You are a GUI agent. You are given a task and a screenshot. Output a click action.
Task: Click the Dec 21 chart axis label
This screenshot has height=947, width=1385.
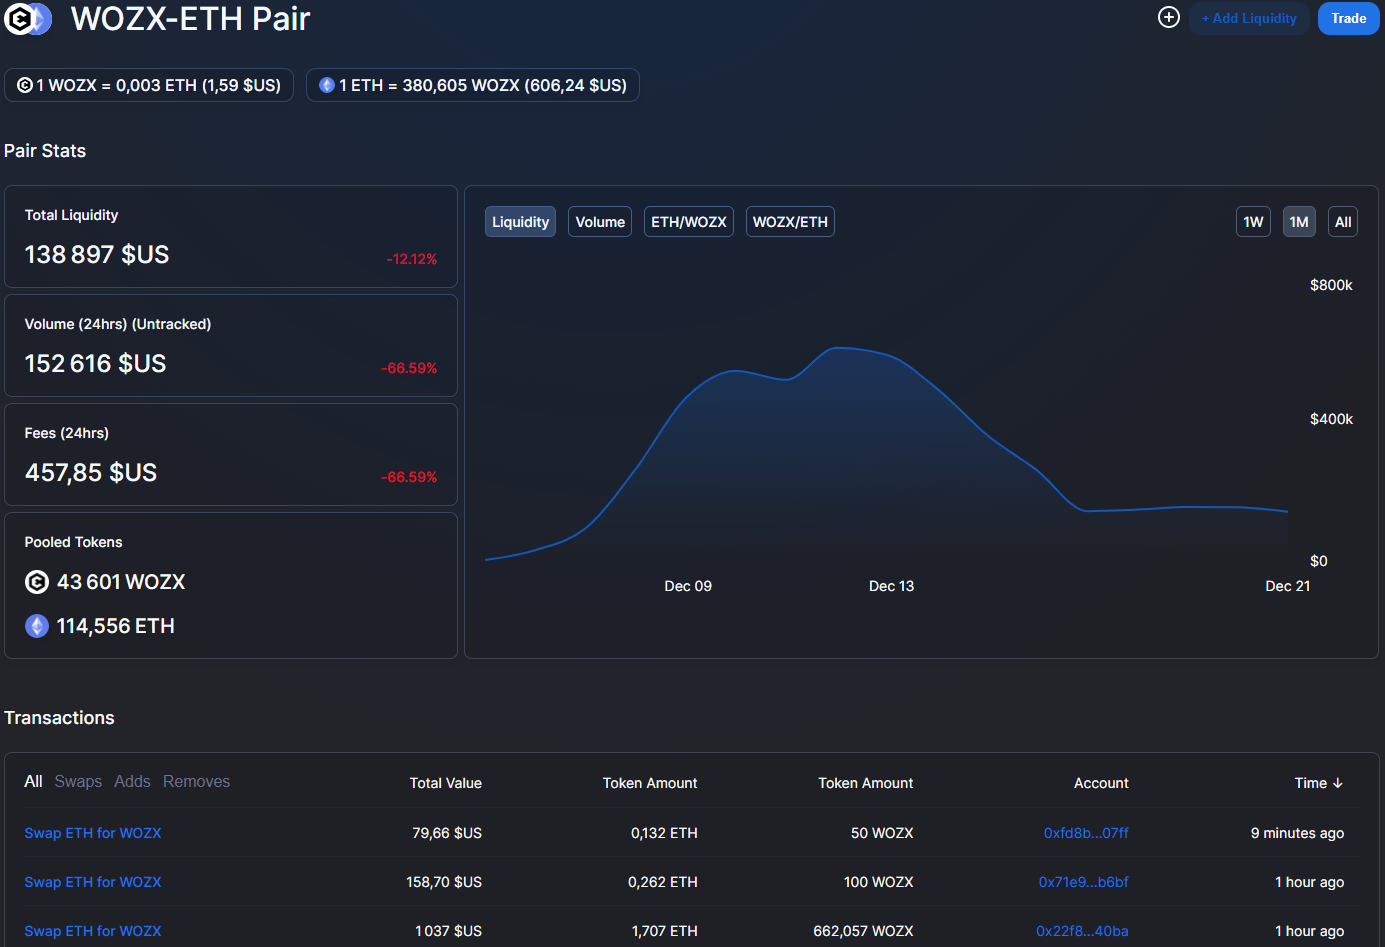tap(1287, 586)
